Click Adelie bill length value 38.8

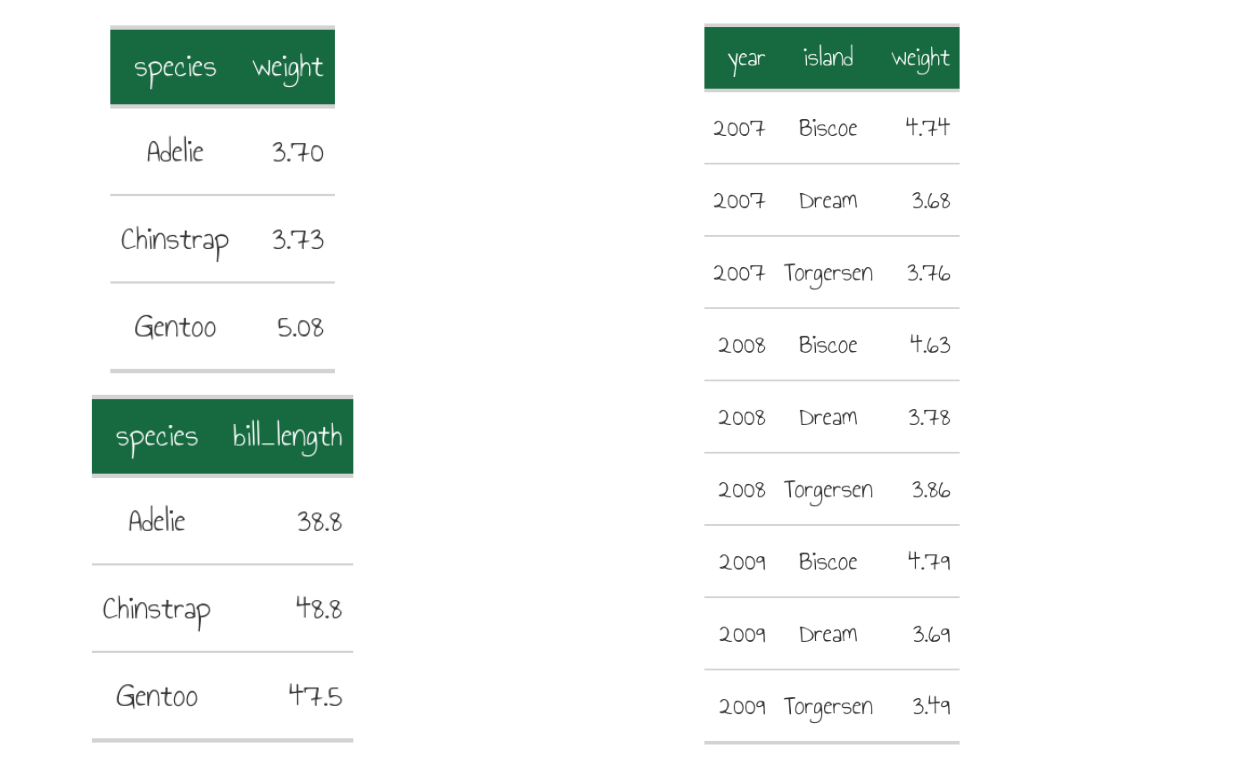click(x=319, y=521)
